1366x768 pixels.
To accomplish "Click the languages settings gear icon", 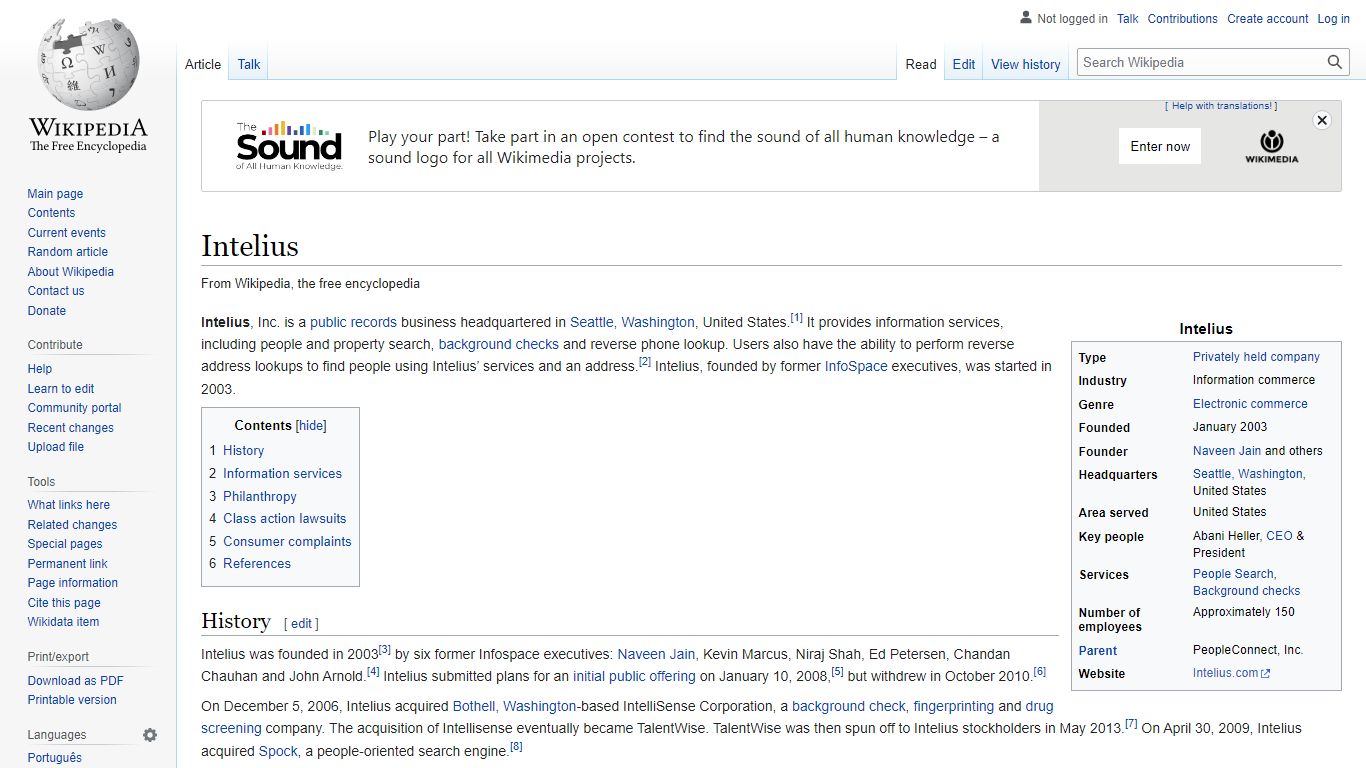I will [x=150, y=735].
